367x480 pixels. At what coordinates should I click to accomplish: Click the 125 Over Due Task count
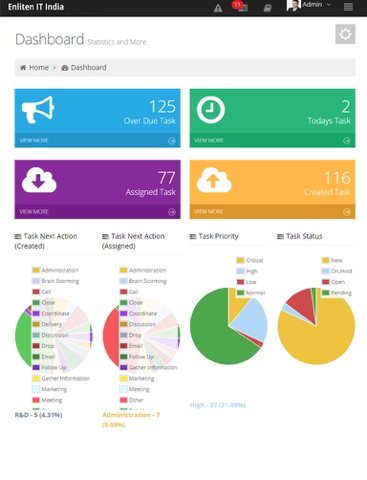[x=162, y=107]
